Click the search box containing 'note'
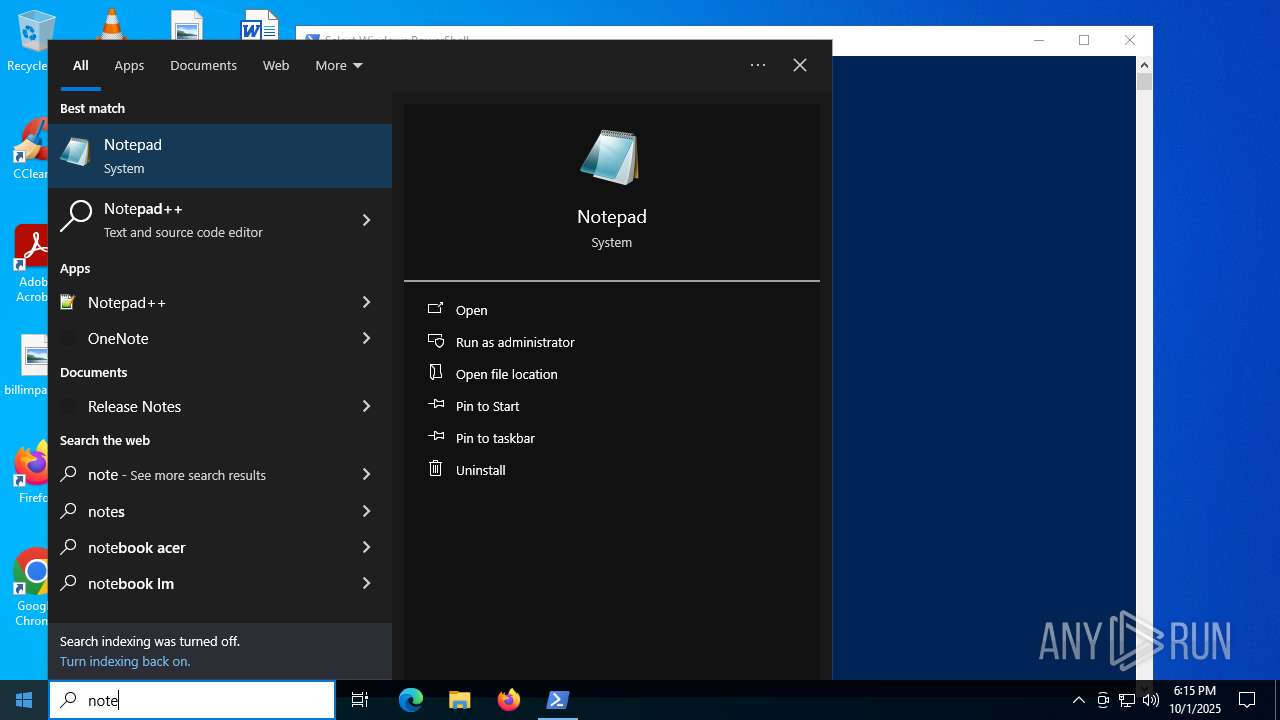This screenshot has width=1280, height=720. (192, 700)
